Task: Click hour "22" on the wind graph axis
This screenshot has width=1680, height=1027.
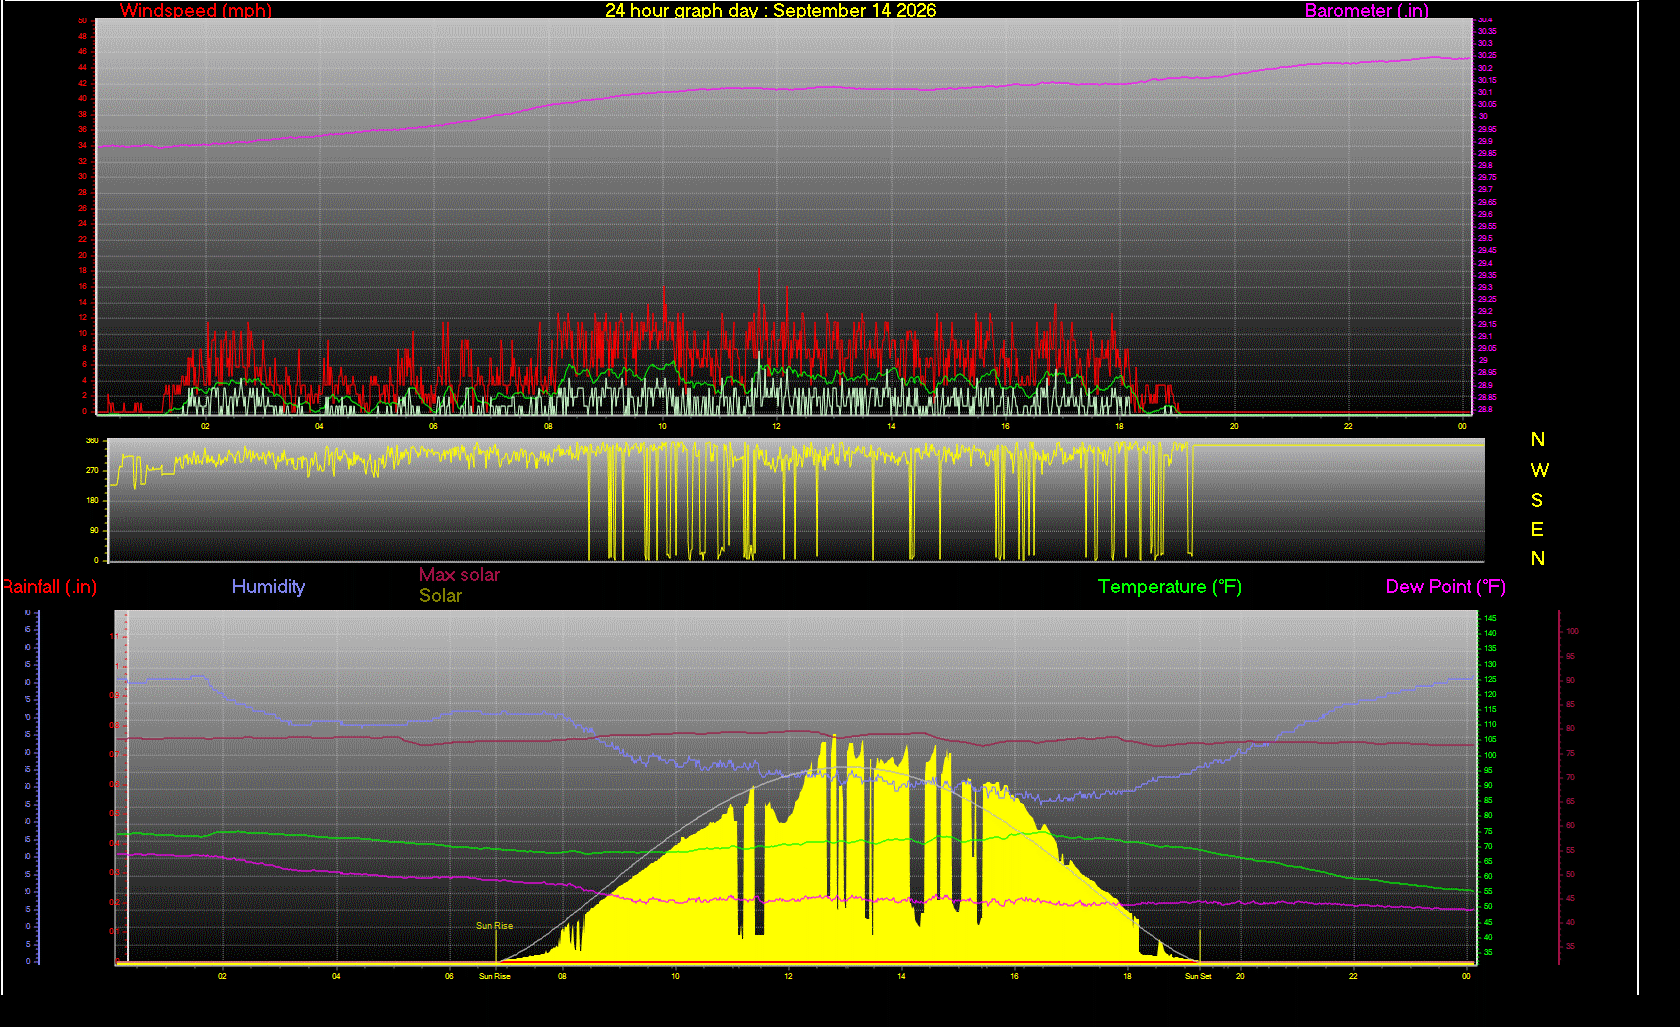Action: pyautogui.click(x=1348, y=426)
